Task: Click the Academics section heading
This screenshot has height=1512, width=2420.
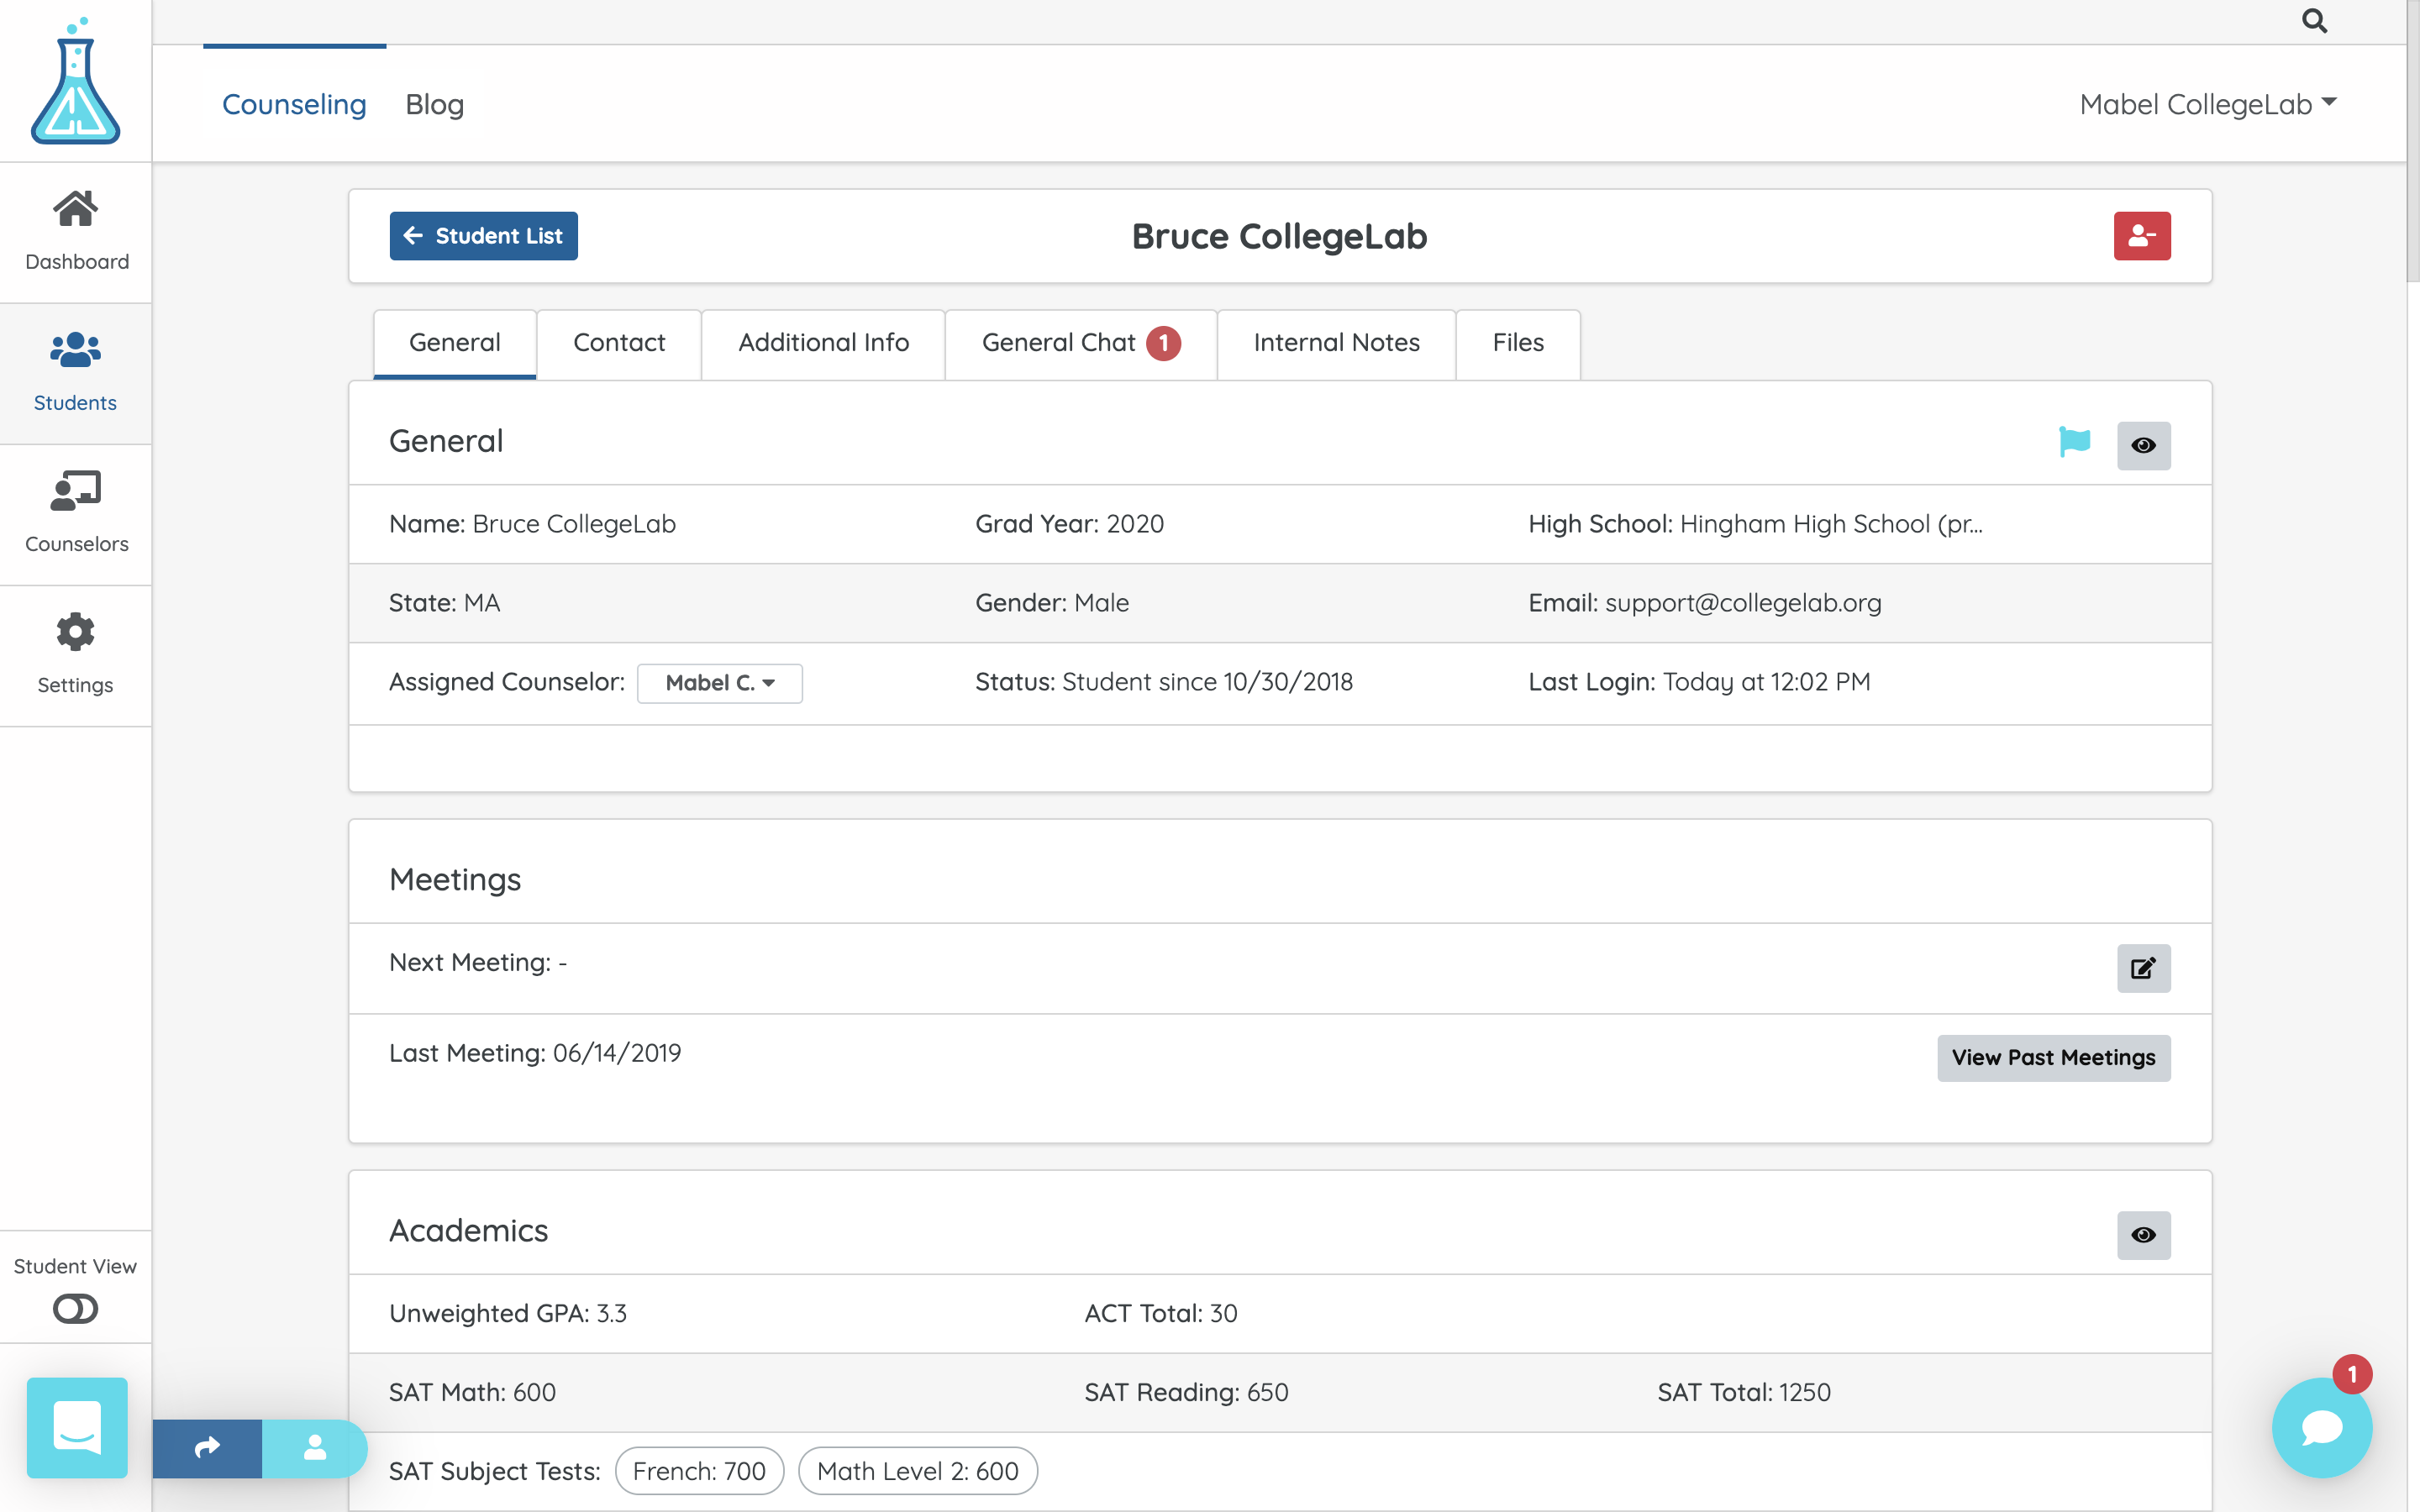Action: tap(468, 1230)
